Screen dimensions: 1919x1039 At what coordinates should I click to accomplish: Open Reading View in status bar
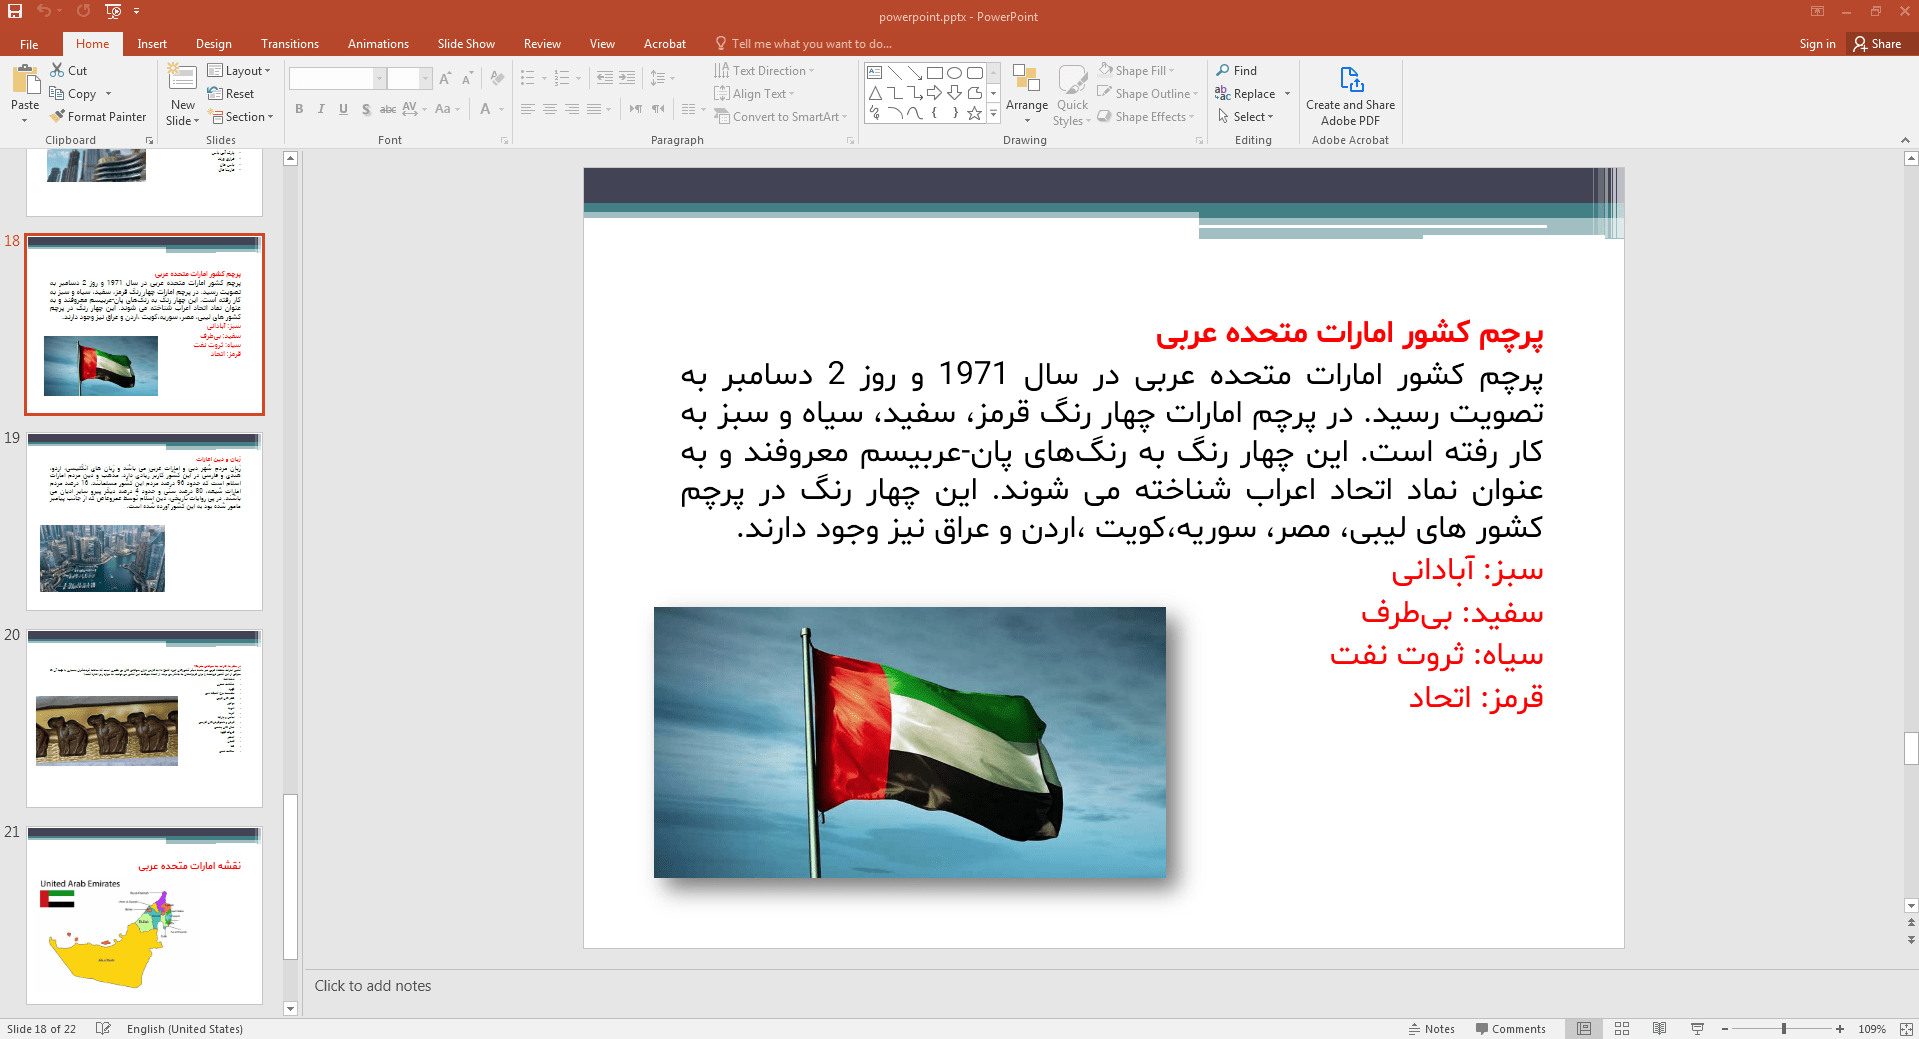click(x=1659, y=1029)
